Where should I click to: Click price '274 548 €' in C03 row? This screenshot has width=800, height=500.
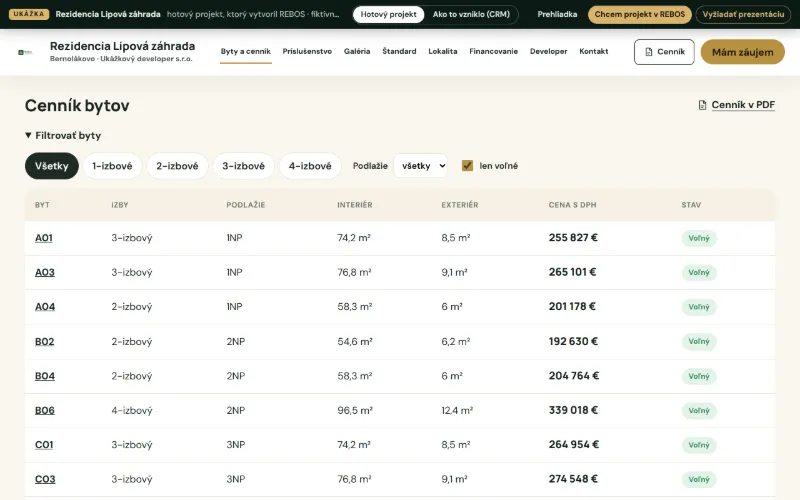pyautogui.click(x=573, y=479)
